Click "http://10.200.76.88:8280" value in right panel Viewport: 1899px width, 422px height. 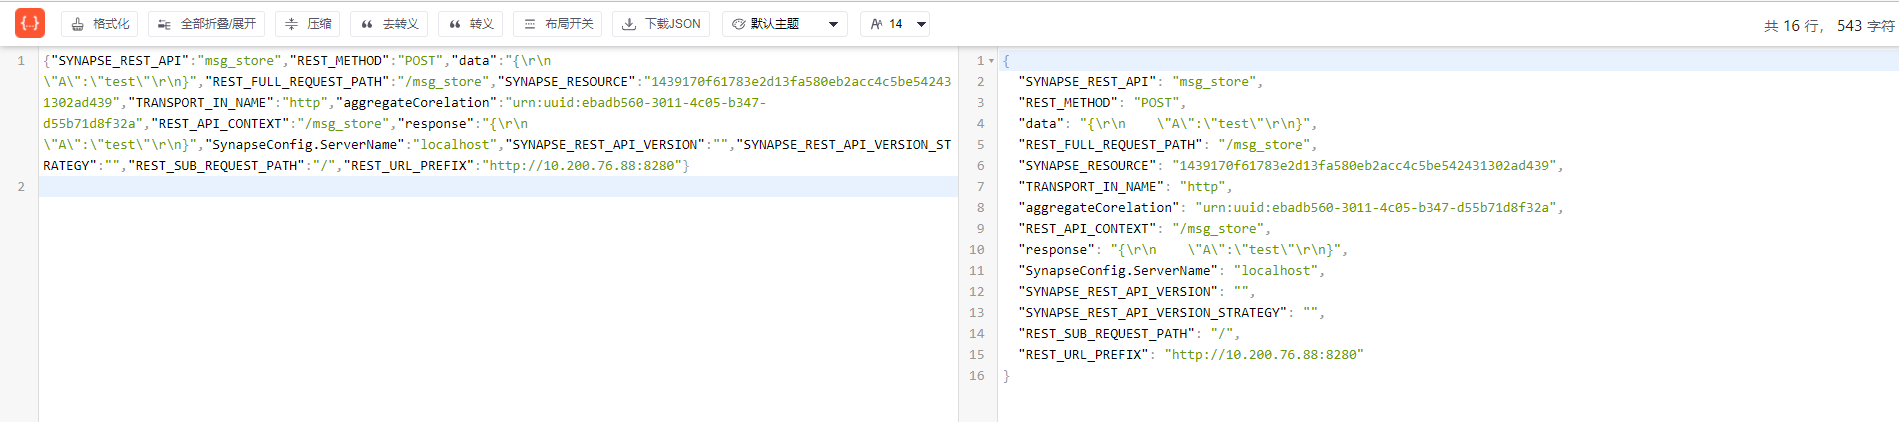[x=1264, y=355]
